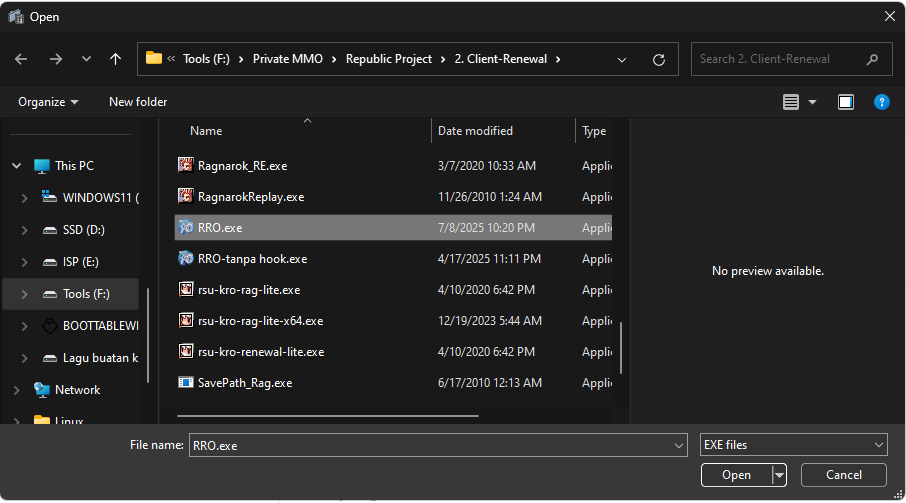The height and width of the screenshot is (503, 906).
Task: Toggle the preview pane
Action: [846, 102]
